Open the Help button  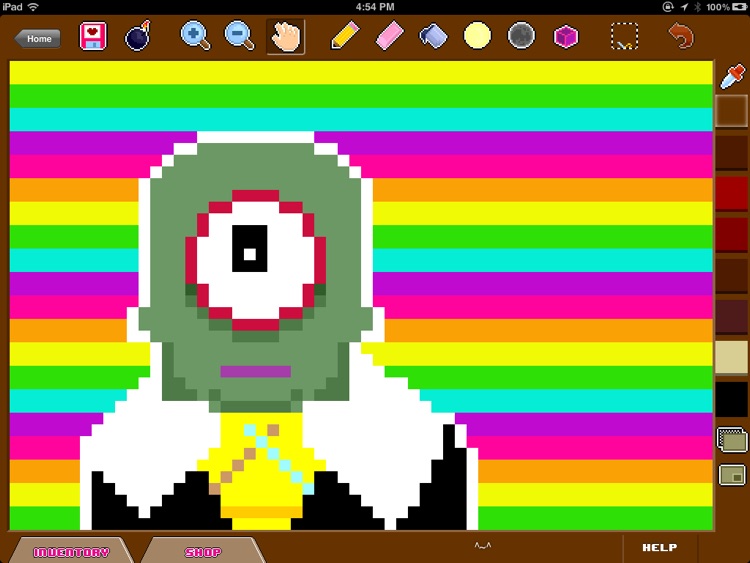pyautogui.click(x=660, y=548)
